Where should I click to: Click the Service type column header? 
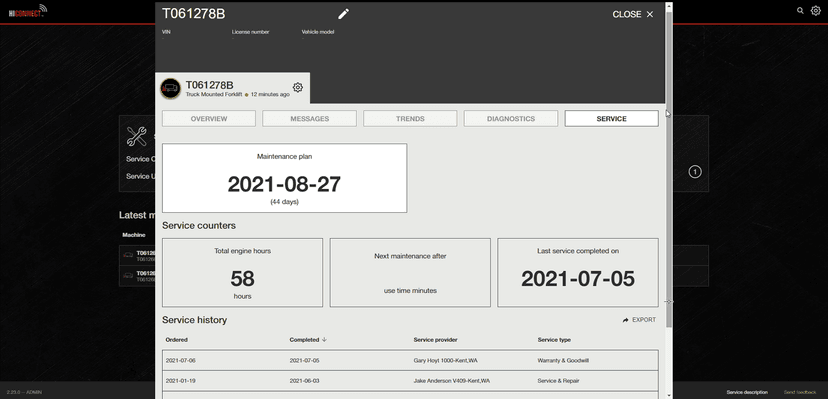click(554, 339)
